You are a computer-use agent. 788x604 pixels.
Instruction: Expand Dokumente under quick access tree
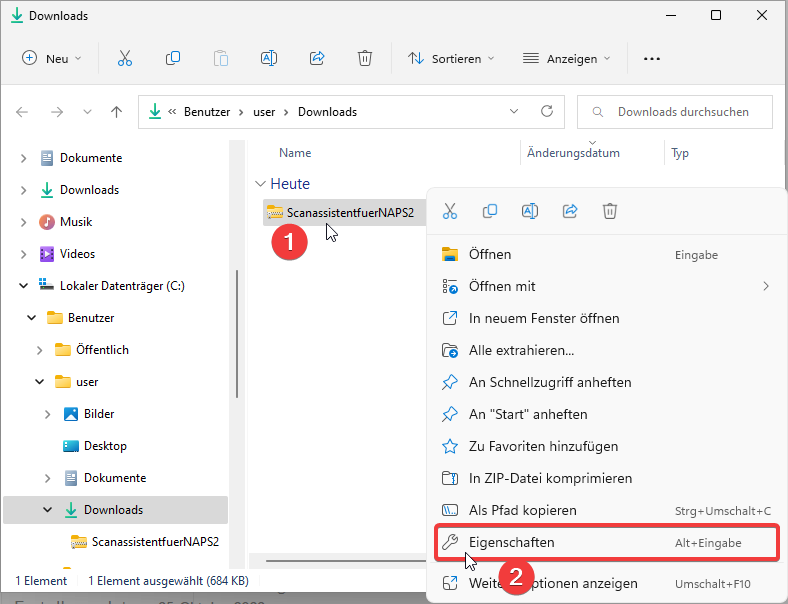pos(23,158)
